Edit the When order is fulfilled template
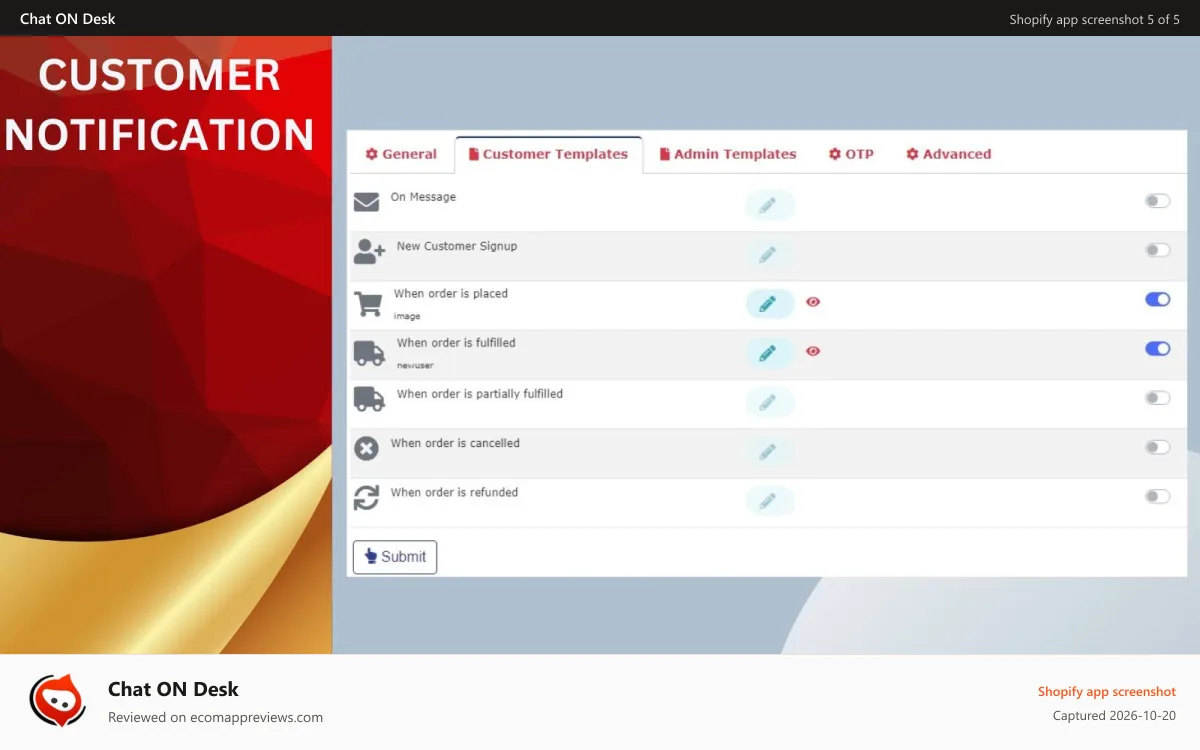 pos(768,352)
